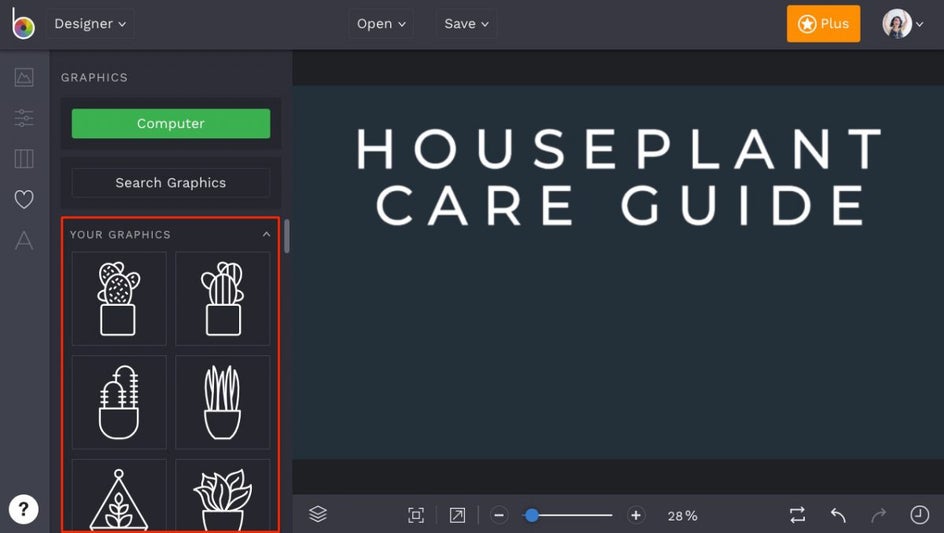
Task: Open the Text tool letter A icon
Action: tap(24, 240)
